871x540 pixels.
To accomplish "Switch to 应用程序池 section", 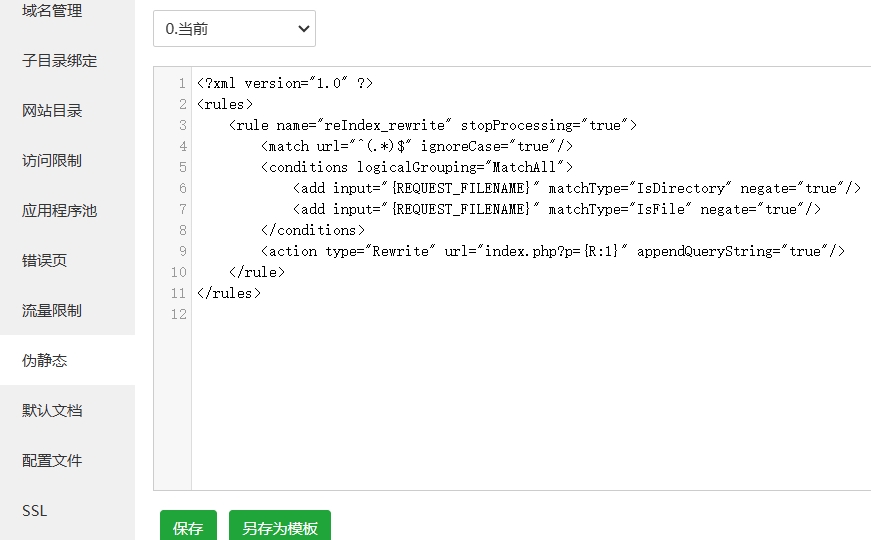I will 59,211.
